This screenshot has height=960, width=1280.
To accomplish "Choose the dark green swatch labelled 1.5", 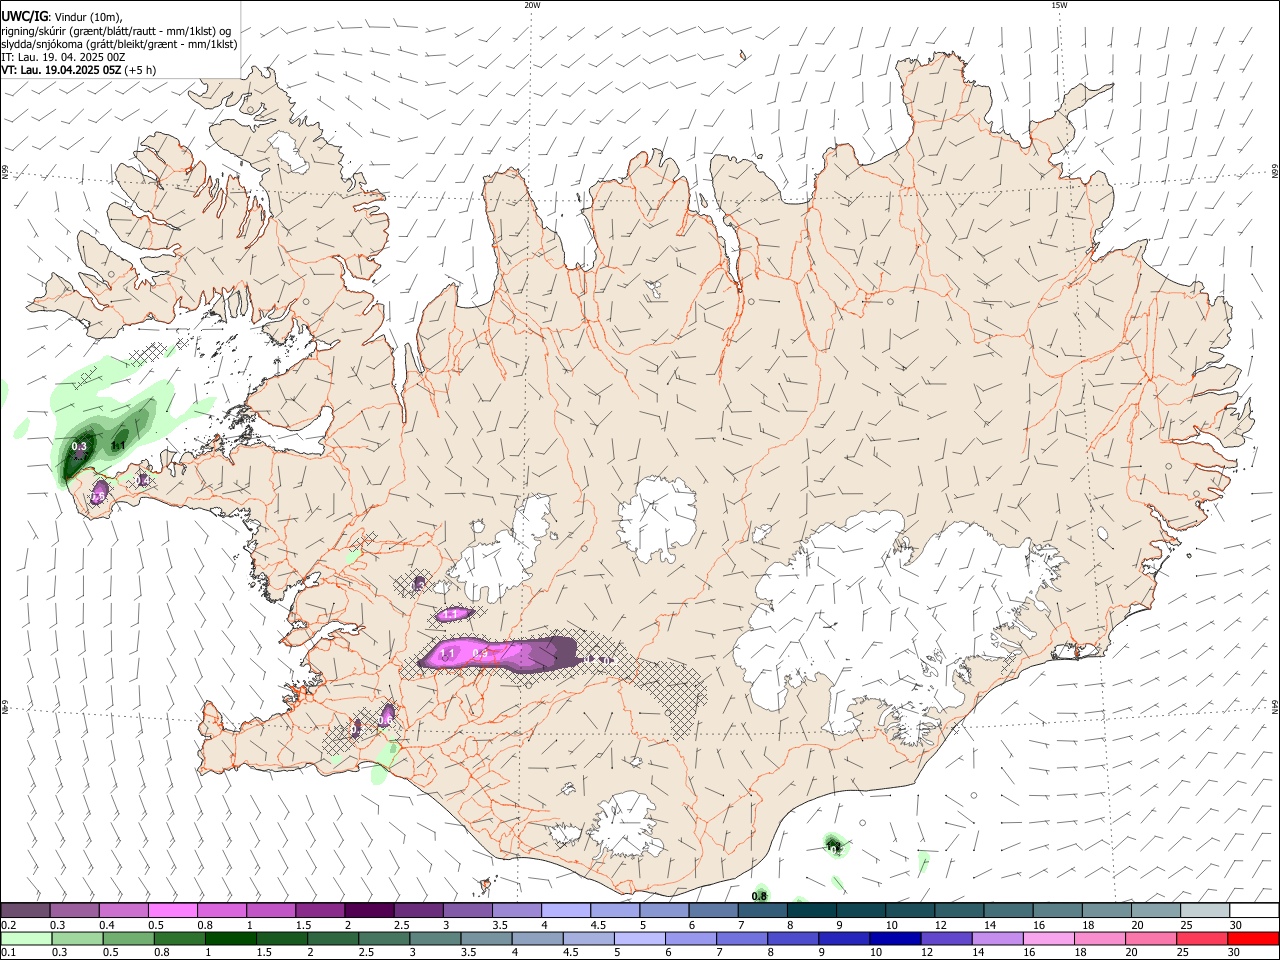I will click(282, 939).
